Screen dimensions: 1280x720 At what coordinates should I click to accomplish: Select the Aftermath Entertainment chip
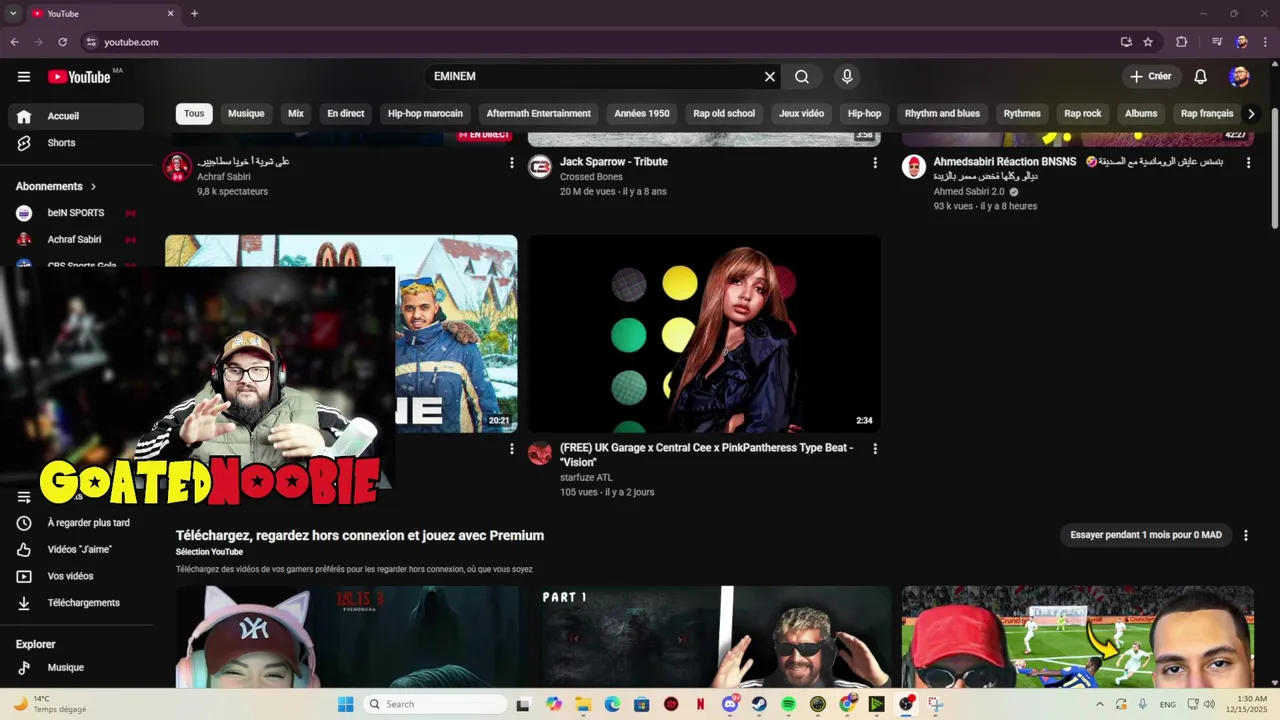(x=538, y=114)
